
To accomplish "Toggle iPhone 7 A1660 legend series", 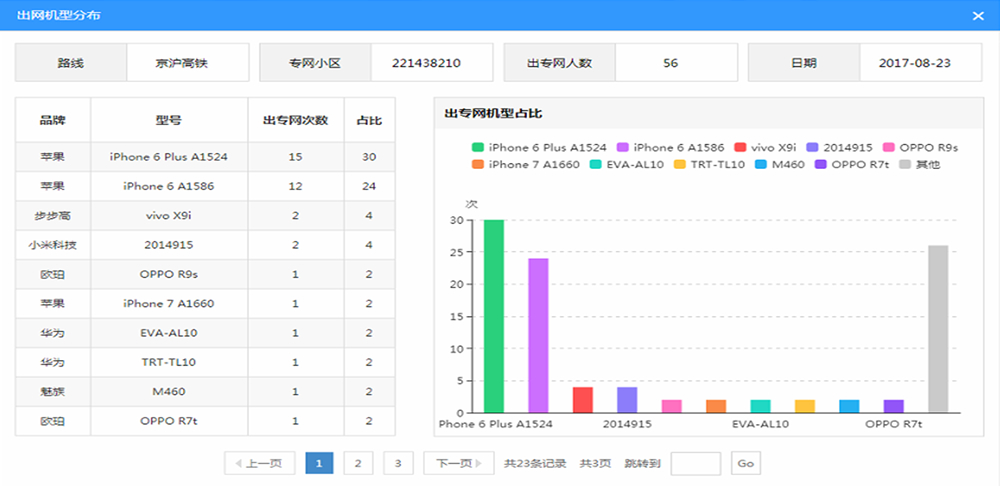I will (525, 165).
